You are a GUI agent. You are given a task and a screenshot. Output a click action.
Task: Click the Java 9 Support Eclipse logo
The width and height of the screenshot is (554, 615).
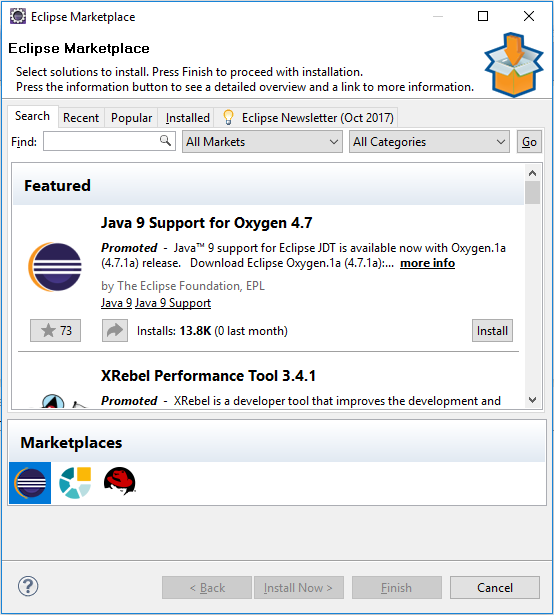tap(55, 267)
